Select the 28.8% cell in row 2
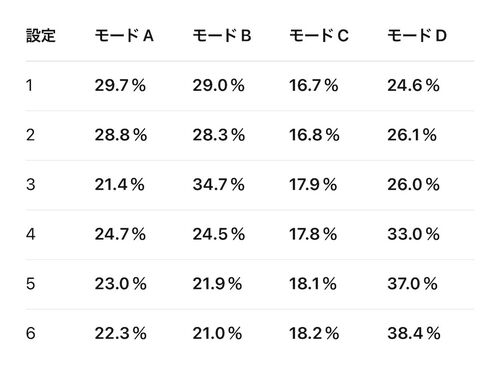500x391 pixels. coord(121,135)
